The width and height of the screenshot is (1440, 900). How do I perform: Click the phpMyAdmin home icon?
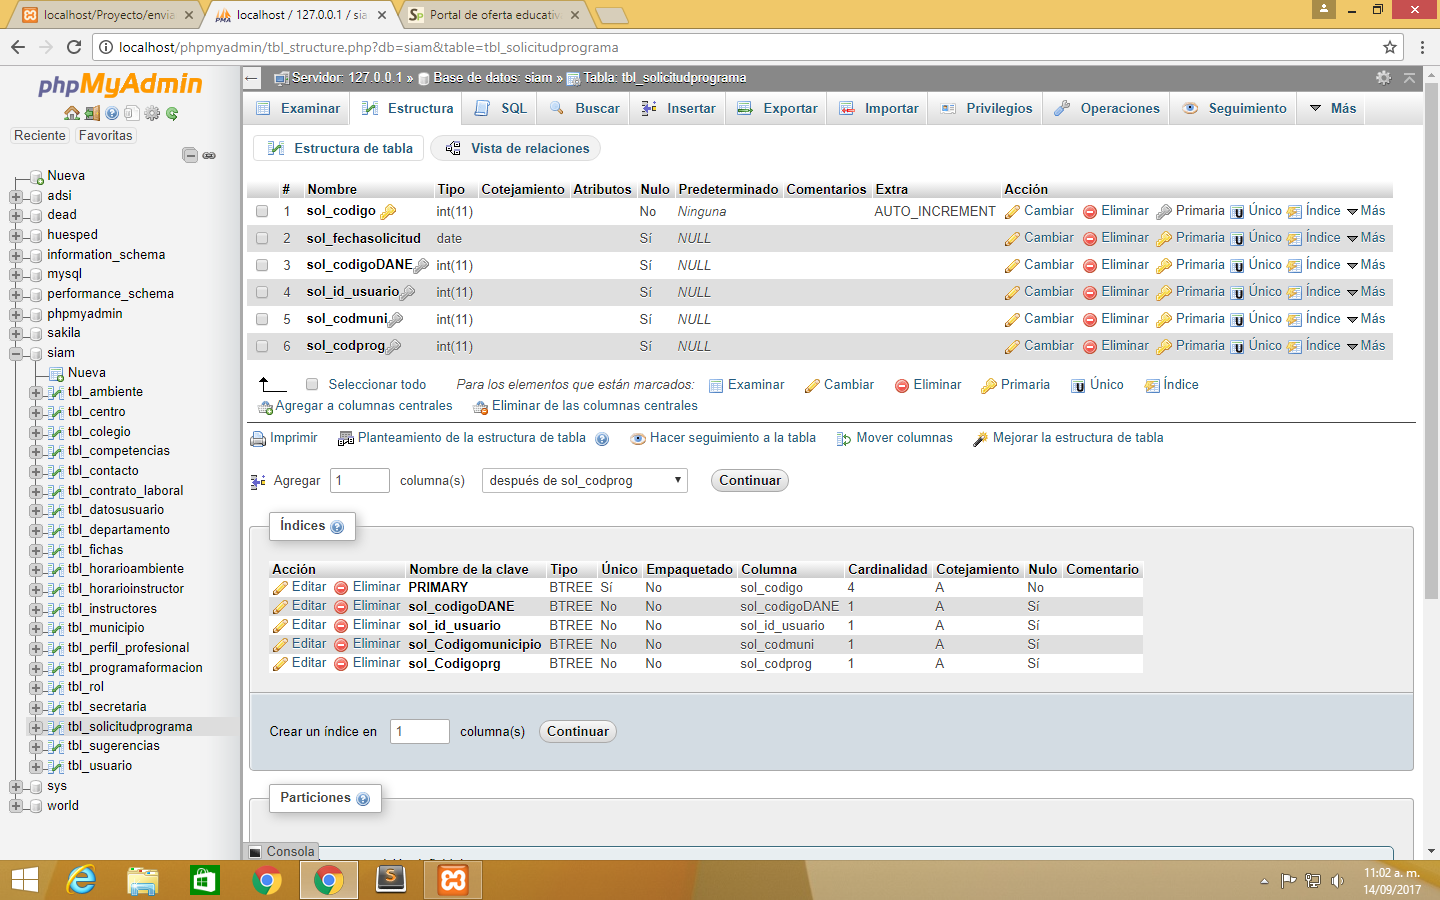[71, 113]
